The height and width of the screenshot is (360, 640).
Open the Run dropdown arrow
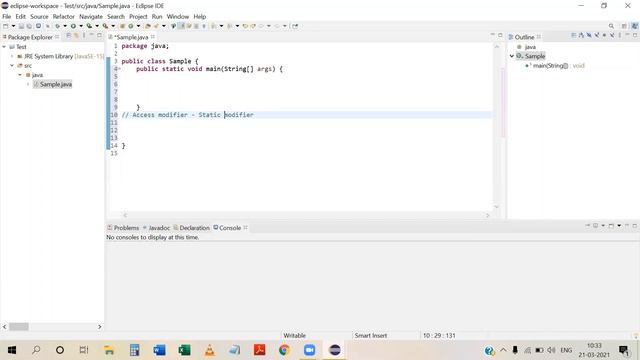[81, 26]
